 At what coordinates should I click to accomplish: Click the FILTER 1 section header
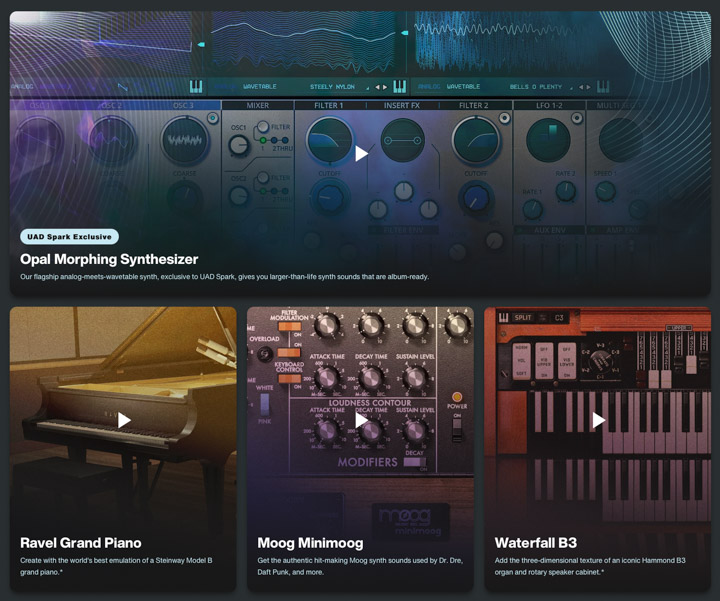[328, 105]
